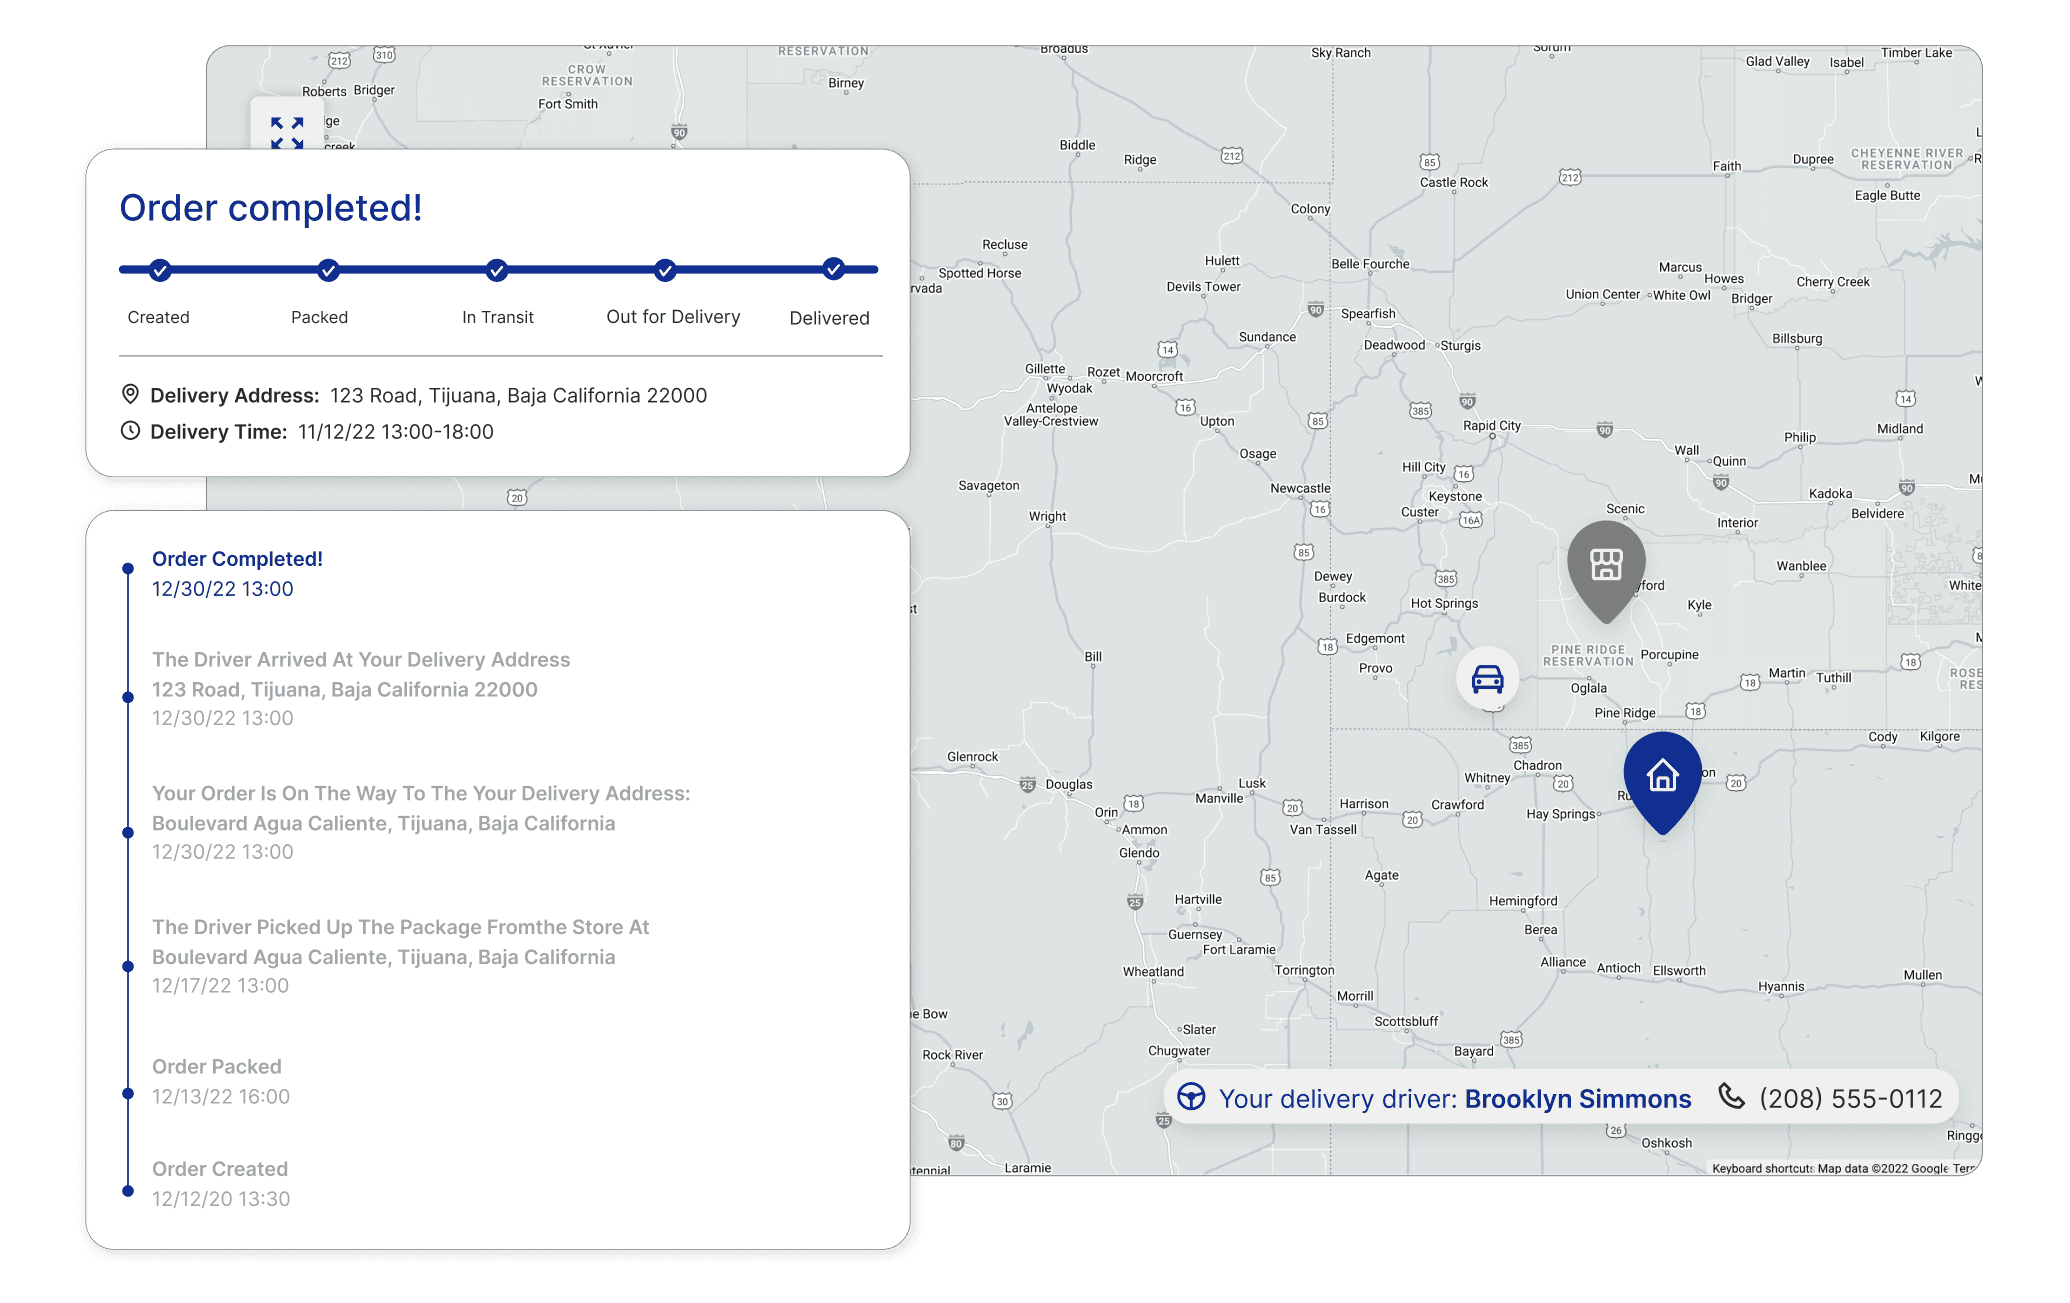This screenshot has width=2070, height=1303.
Task: Select the Packed step checkmark
Action: (x=328, y=270)
